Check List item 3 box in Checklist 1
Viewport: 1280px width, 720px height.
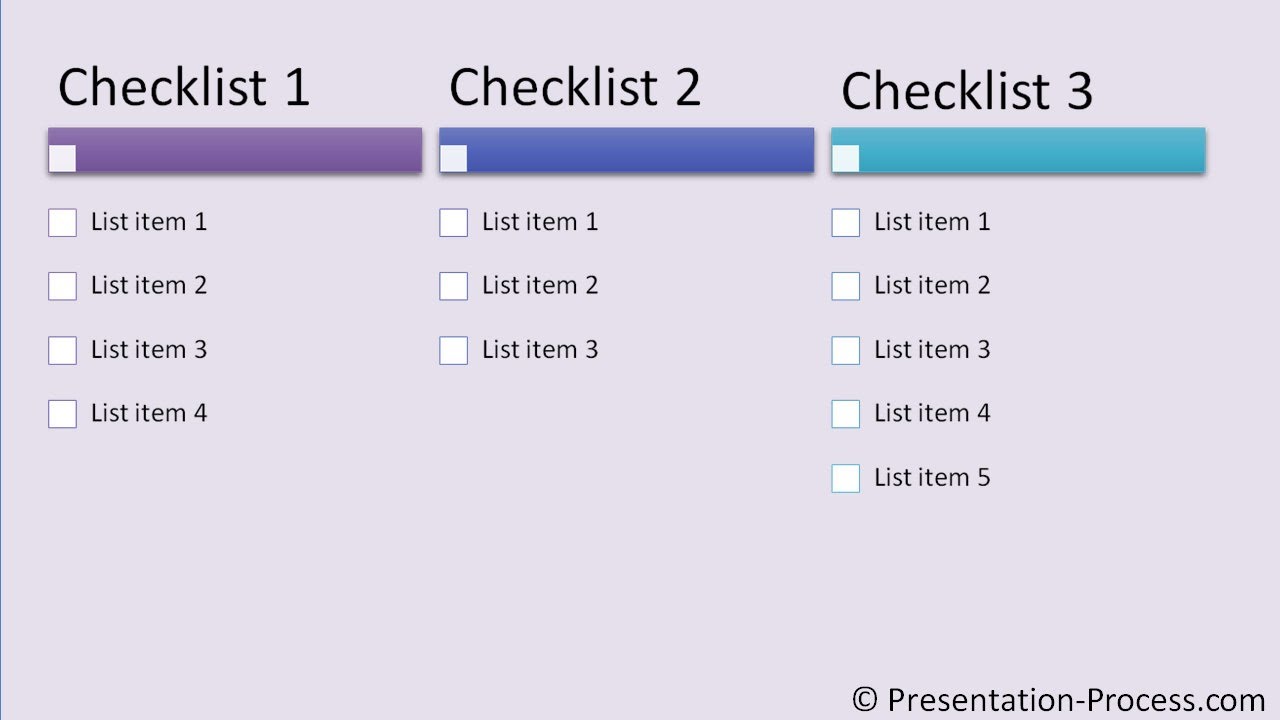point(62,351)
